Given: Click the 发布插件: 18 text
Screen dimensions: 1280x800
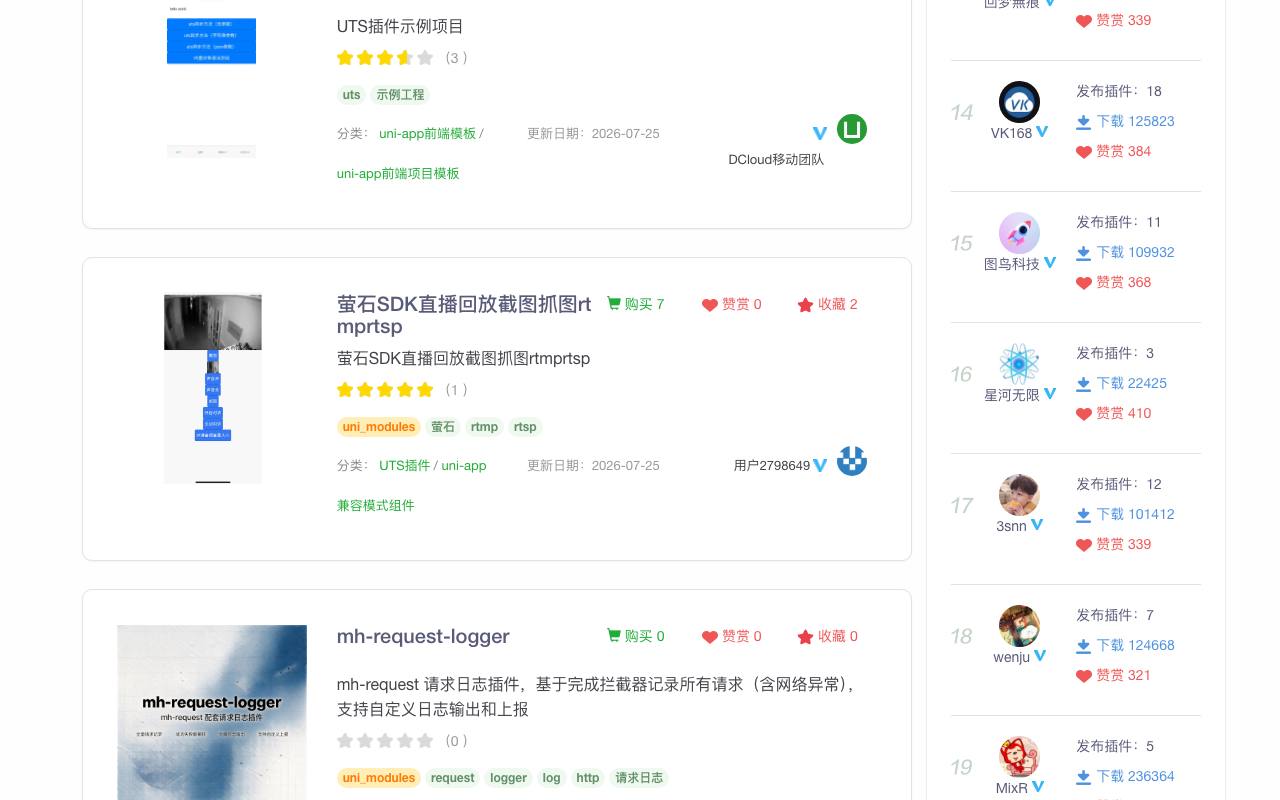Looking at the screenshot, I should click(x=1119, y=91).
